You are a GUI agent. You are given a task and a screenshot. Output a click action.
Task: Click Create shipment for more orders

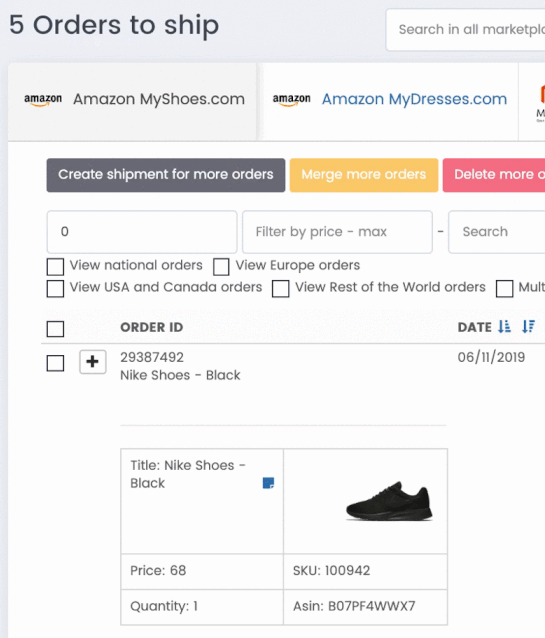coord(166,175)
